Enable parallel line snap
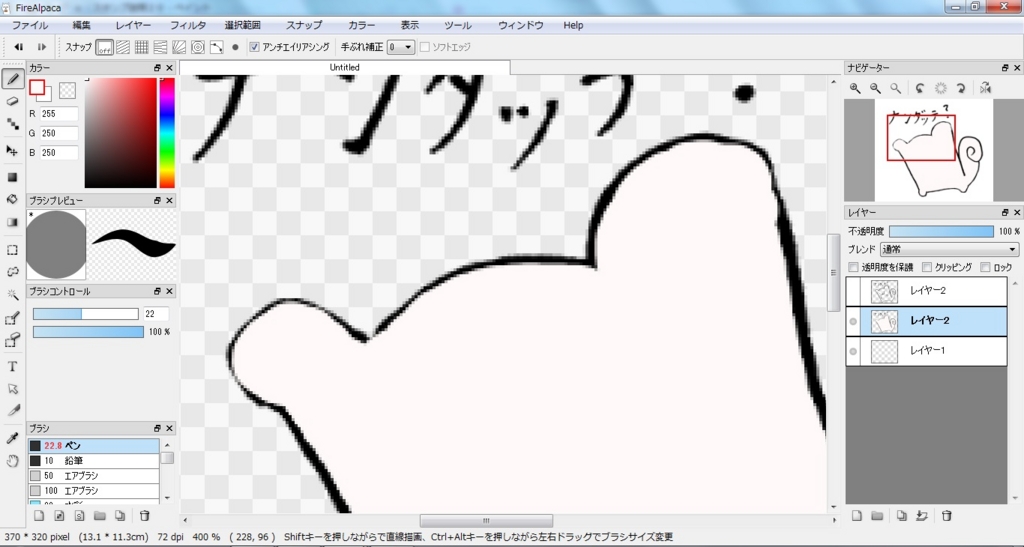Image resolution: width=1024 pixels, height=547 pixels. pyautogui.click(x=123, y=47)
